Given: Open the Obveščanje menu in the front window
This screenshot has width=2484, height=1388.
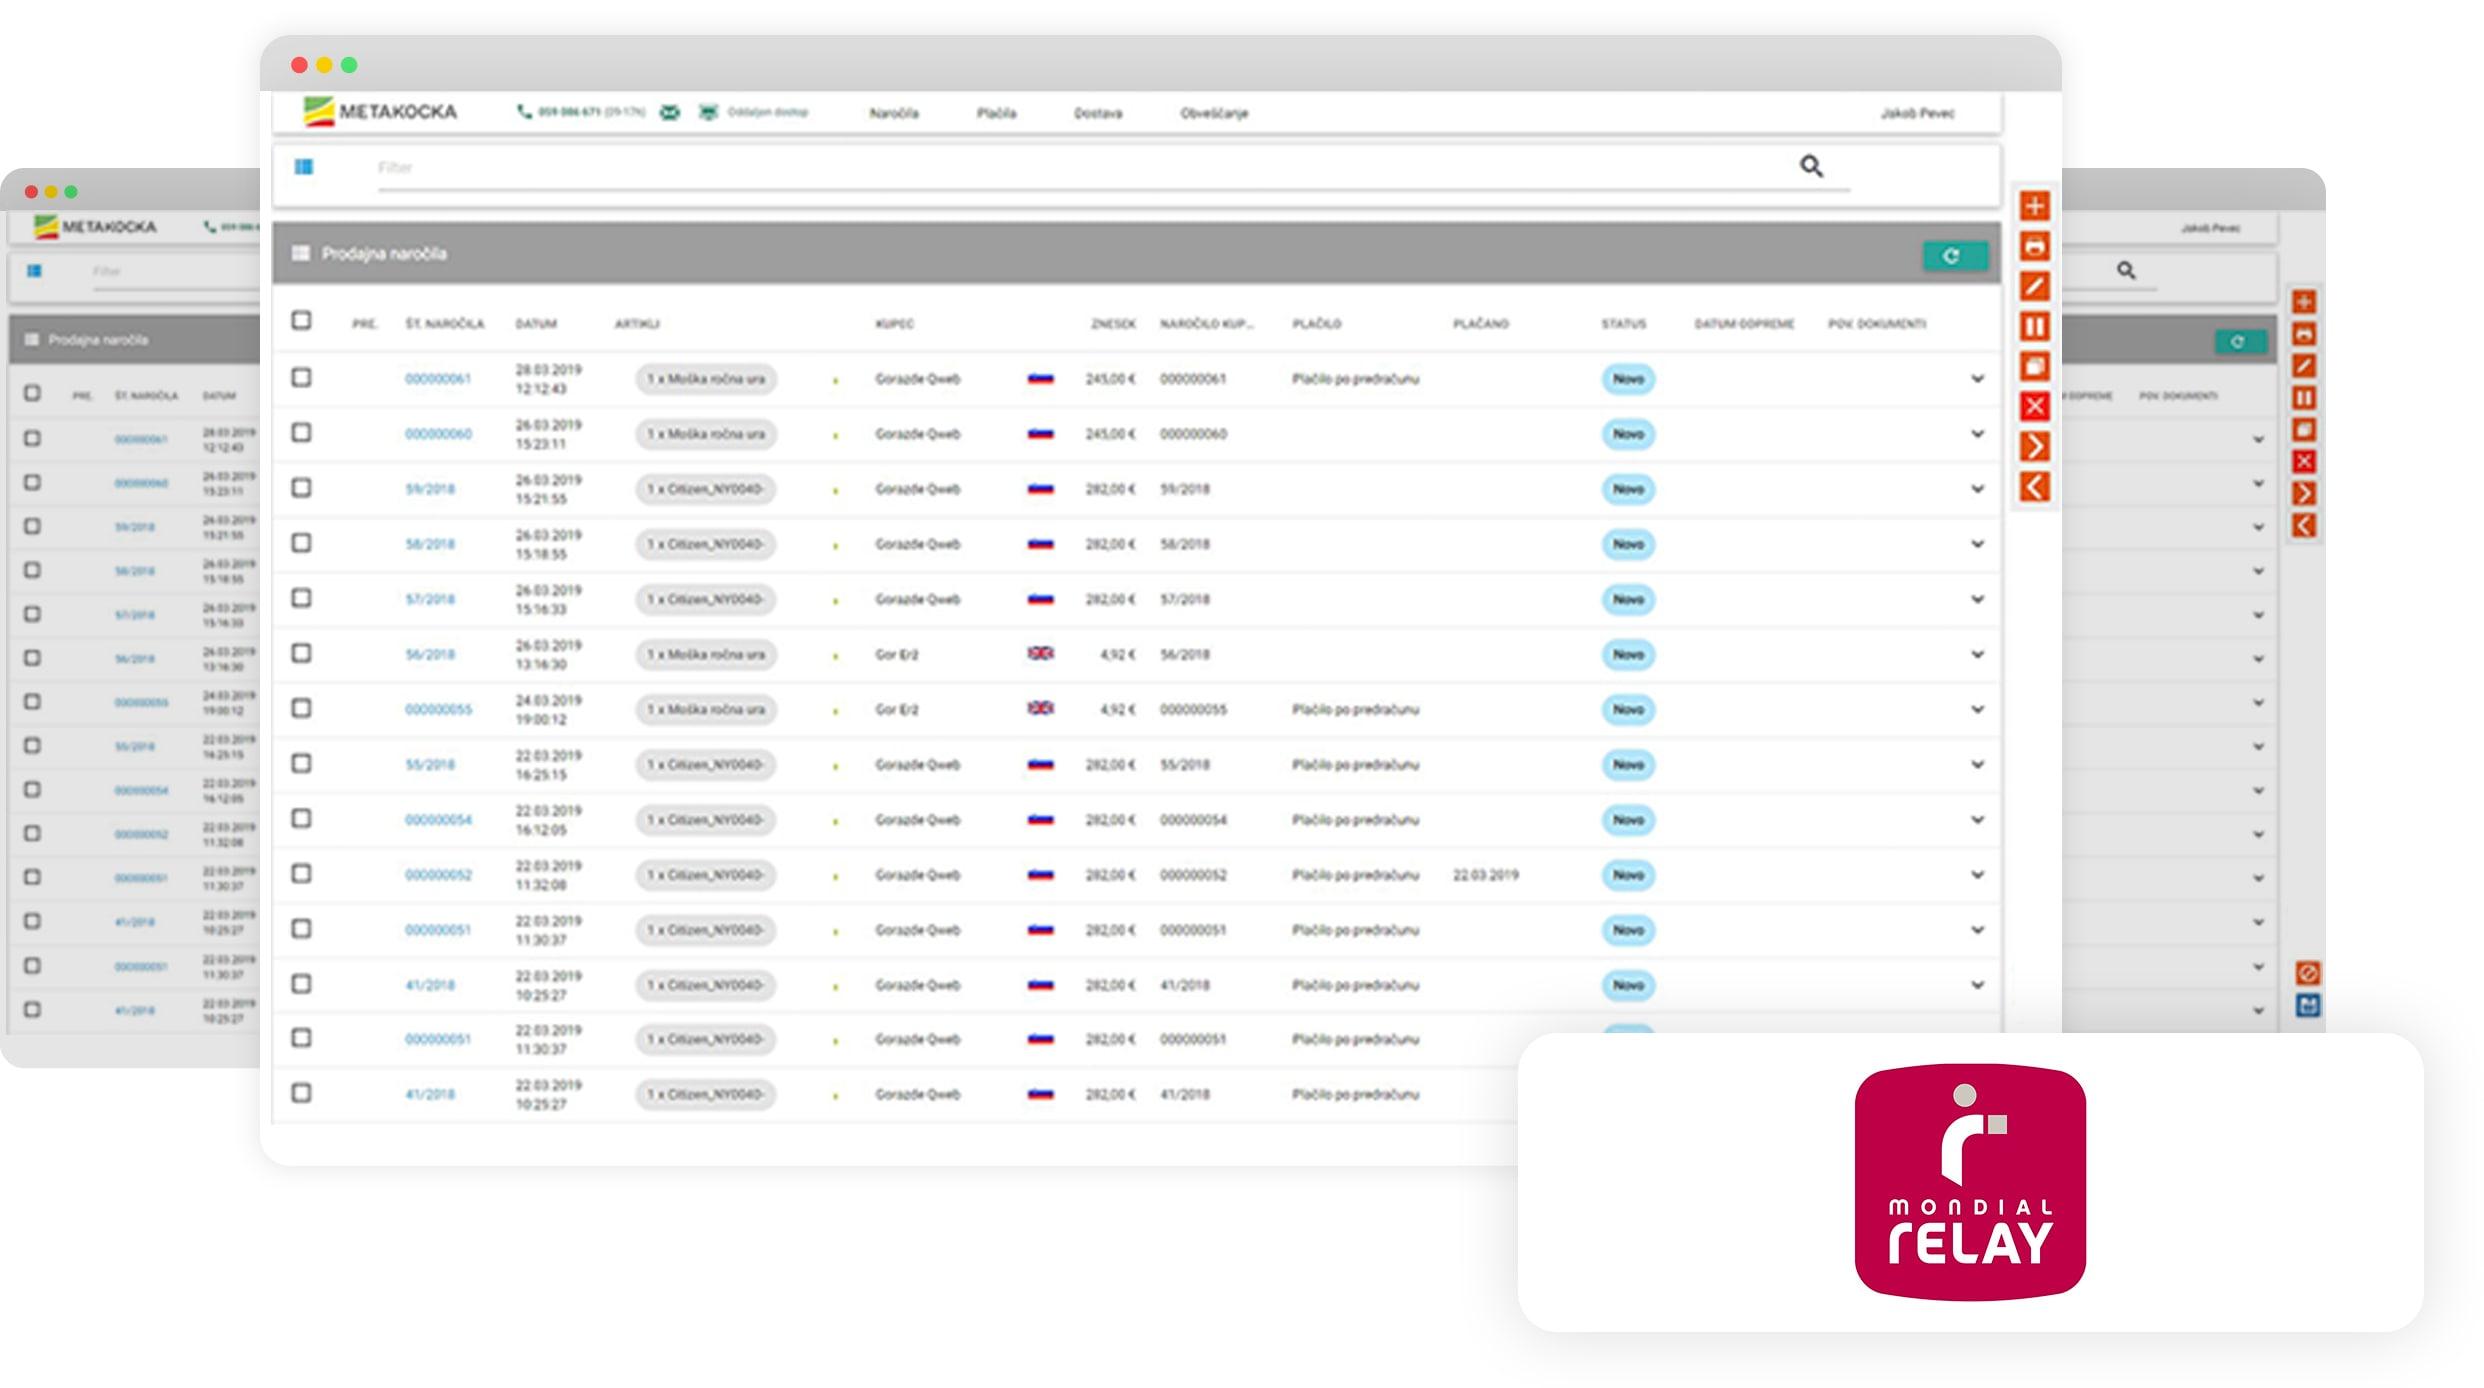Looking at the screenshot, I should pyautogui.click(x=1214, y=113).
